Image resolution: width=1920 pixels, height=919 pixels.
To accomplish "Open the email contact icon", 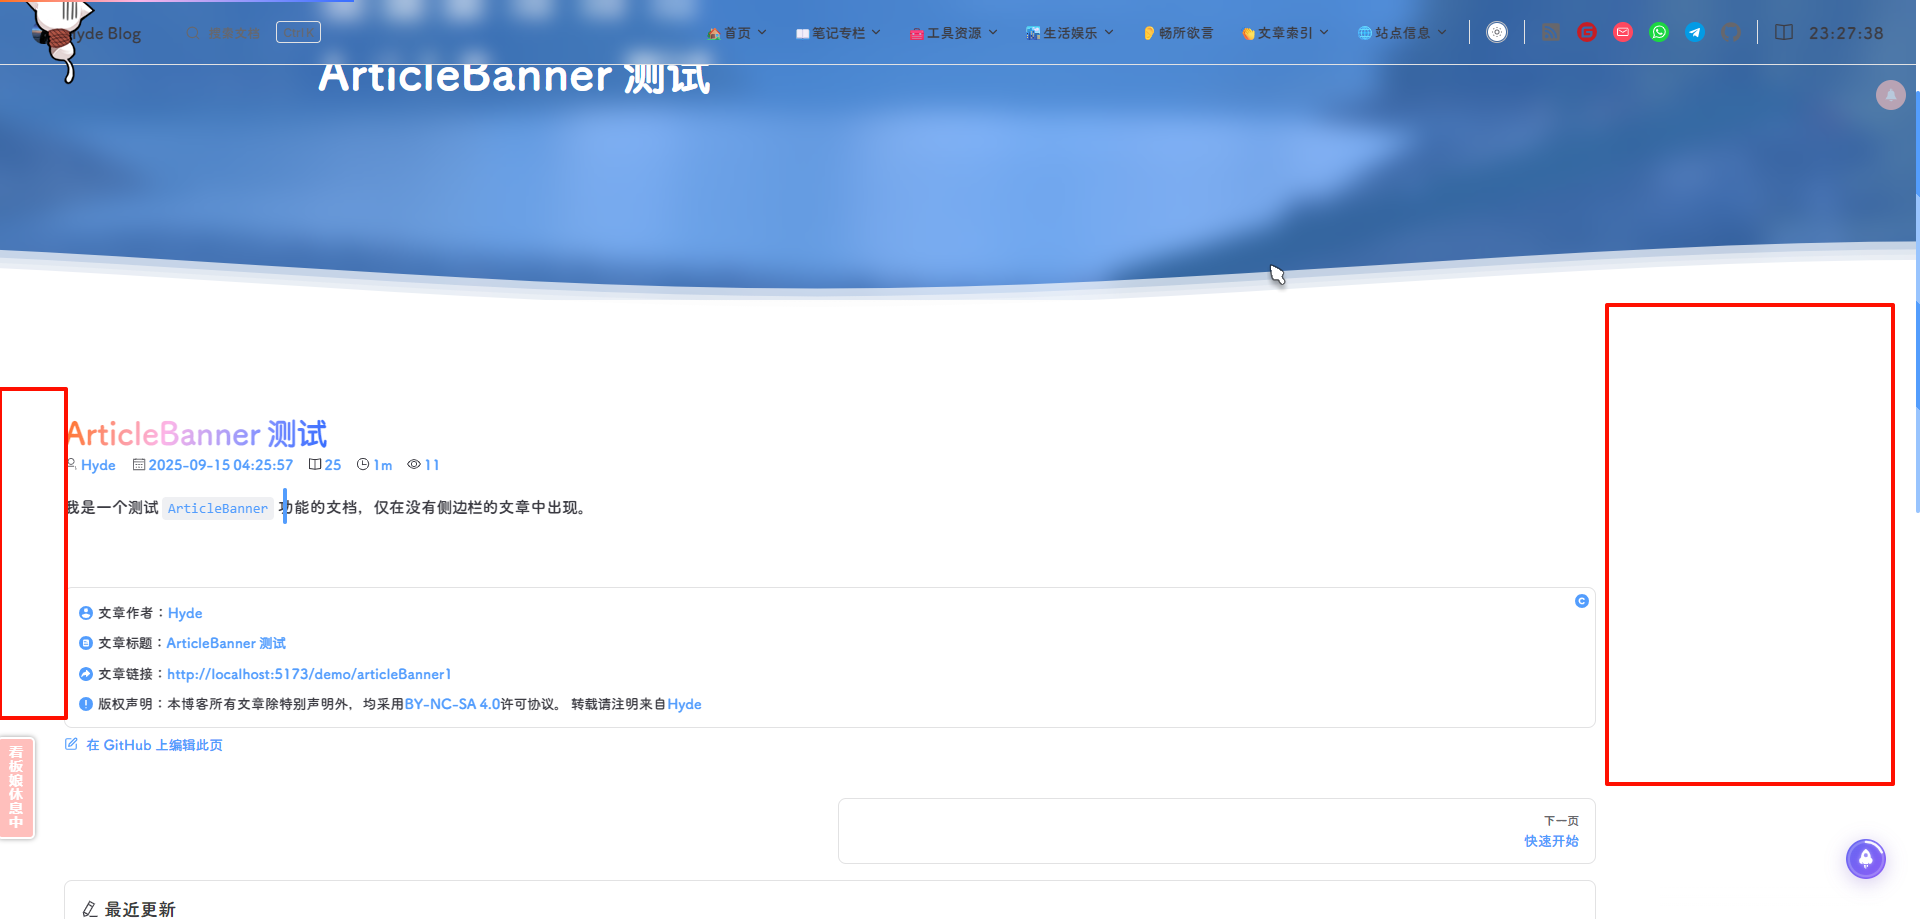I will (x=1623, y=33).
